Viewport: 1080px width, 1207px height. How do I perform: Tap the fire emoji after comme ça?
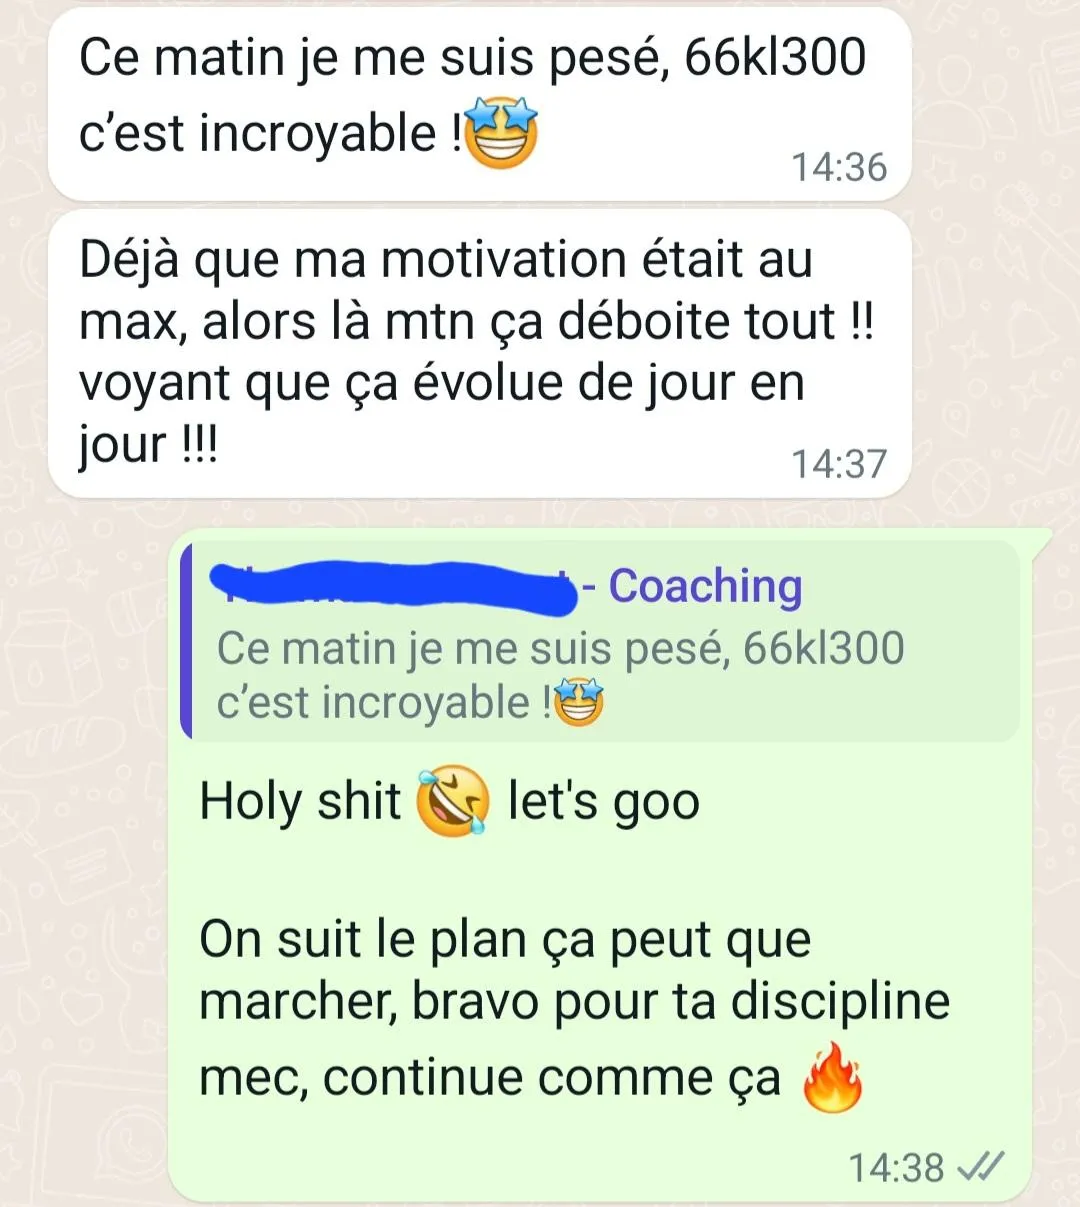833,1077
